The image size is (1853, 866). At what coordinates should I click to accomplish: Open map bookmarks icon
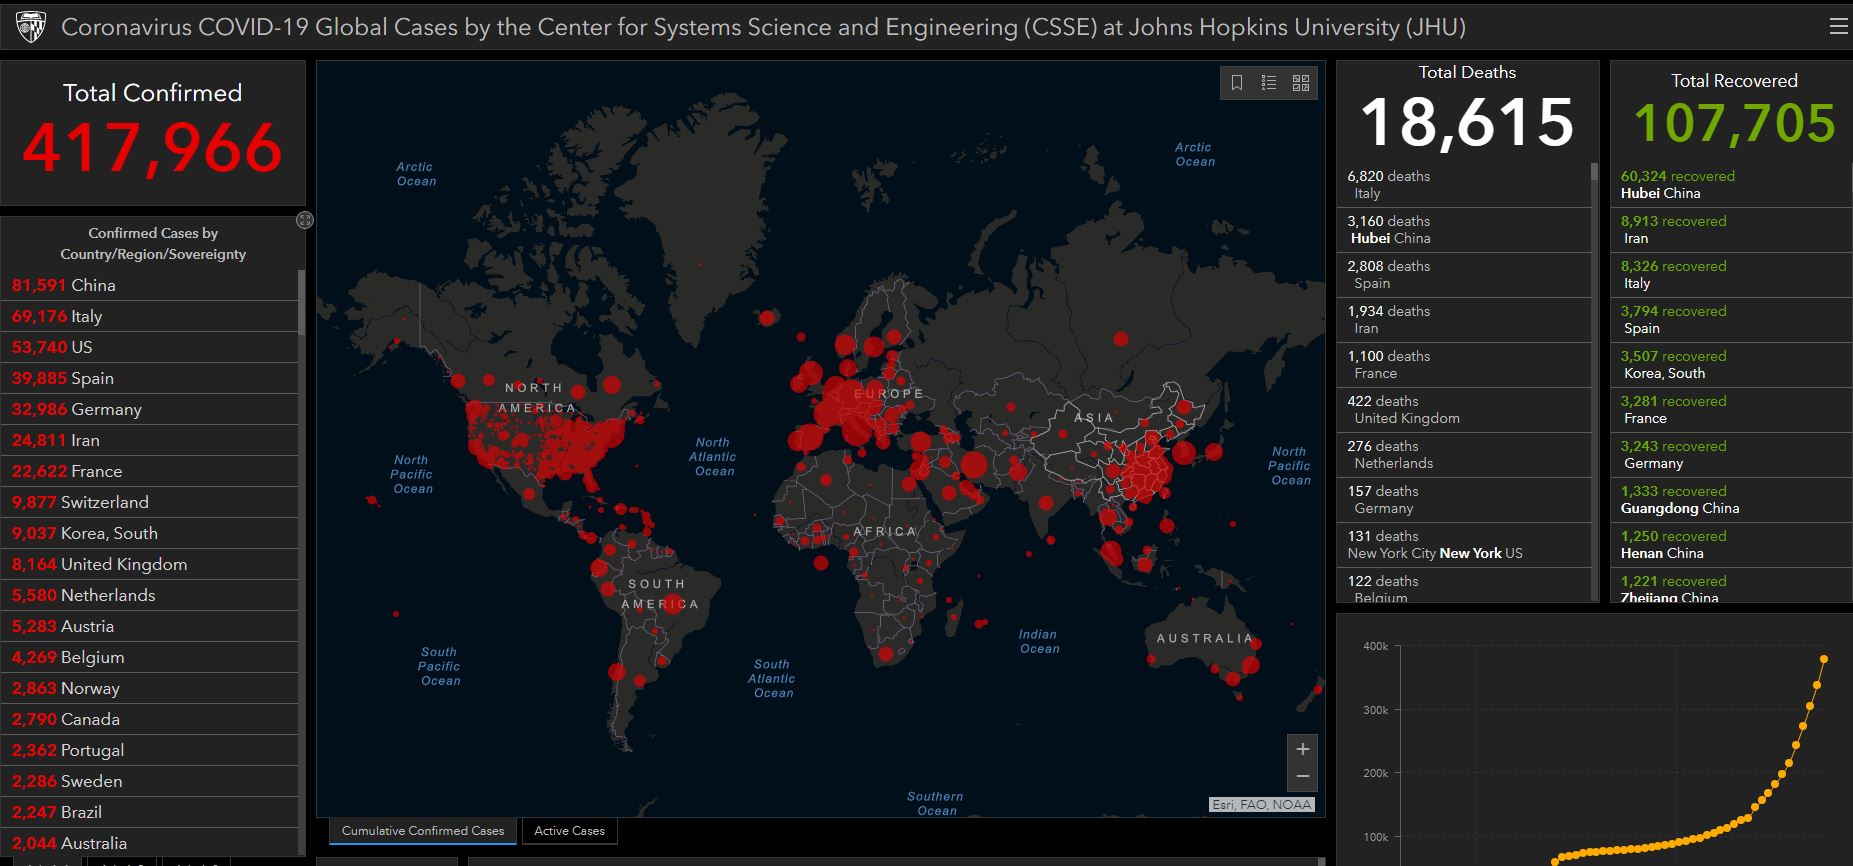(x=1237, y=83)
